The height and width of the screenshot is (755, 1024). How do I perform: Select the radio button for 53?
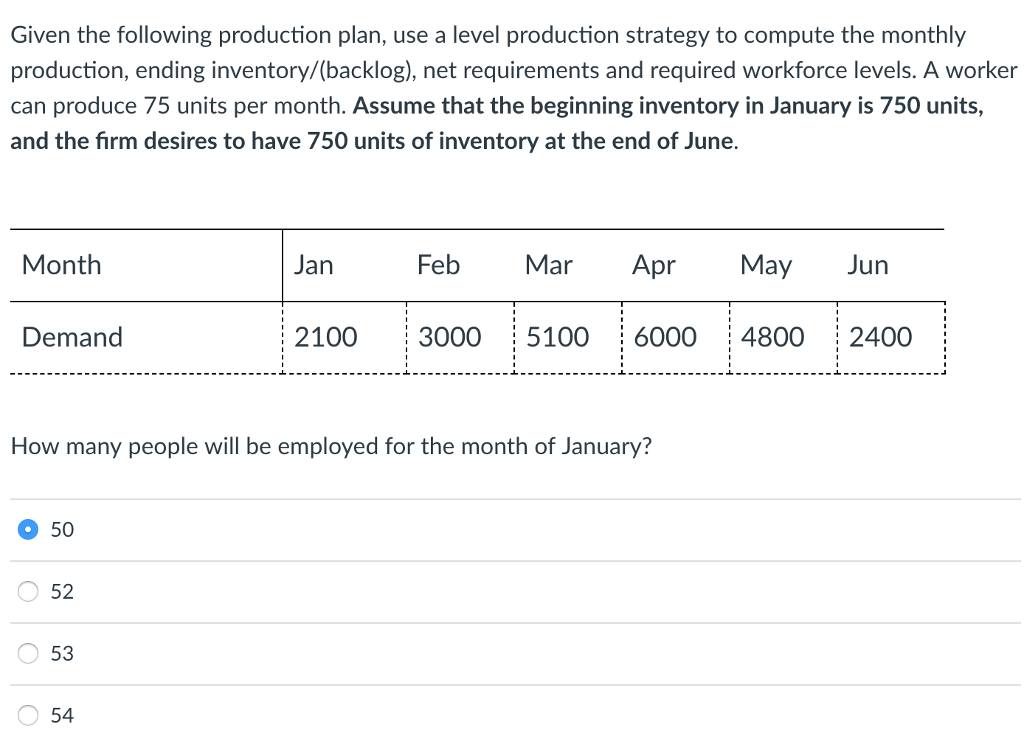tap(28, 654)
